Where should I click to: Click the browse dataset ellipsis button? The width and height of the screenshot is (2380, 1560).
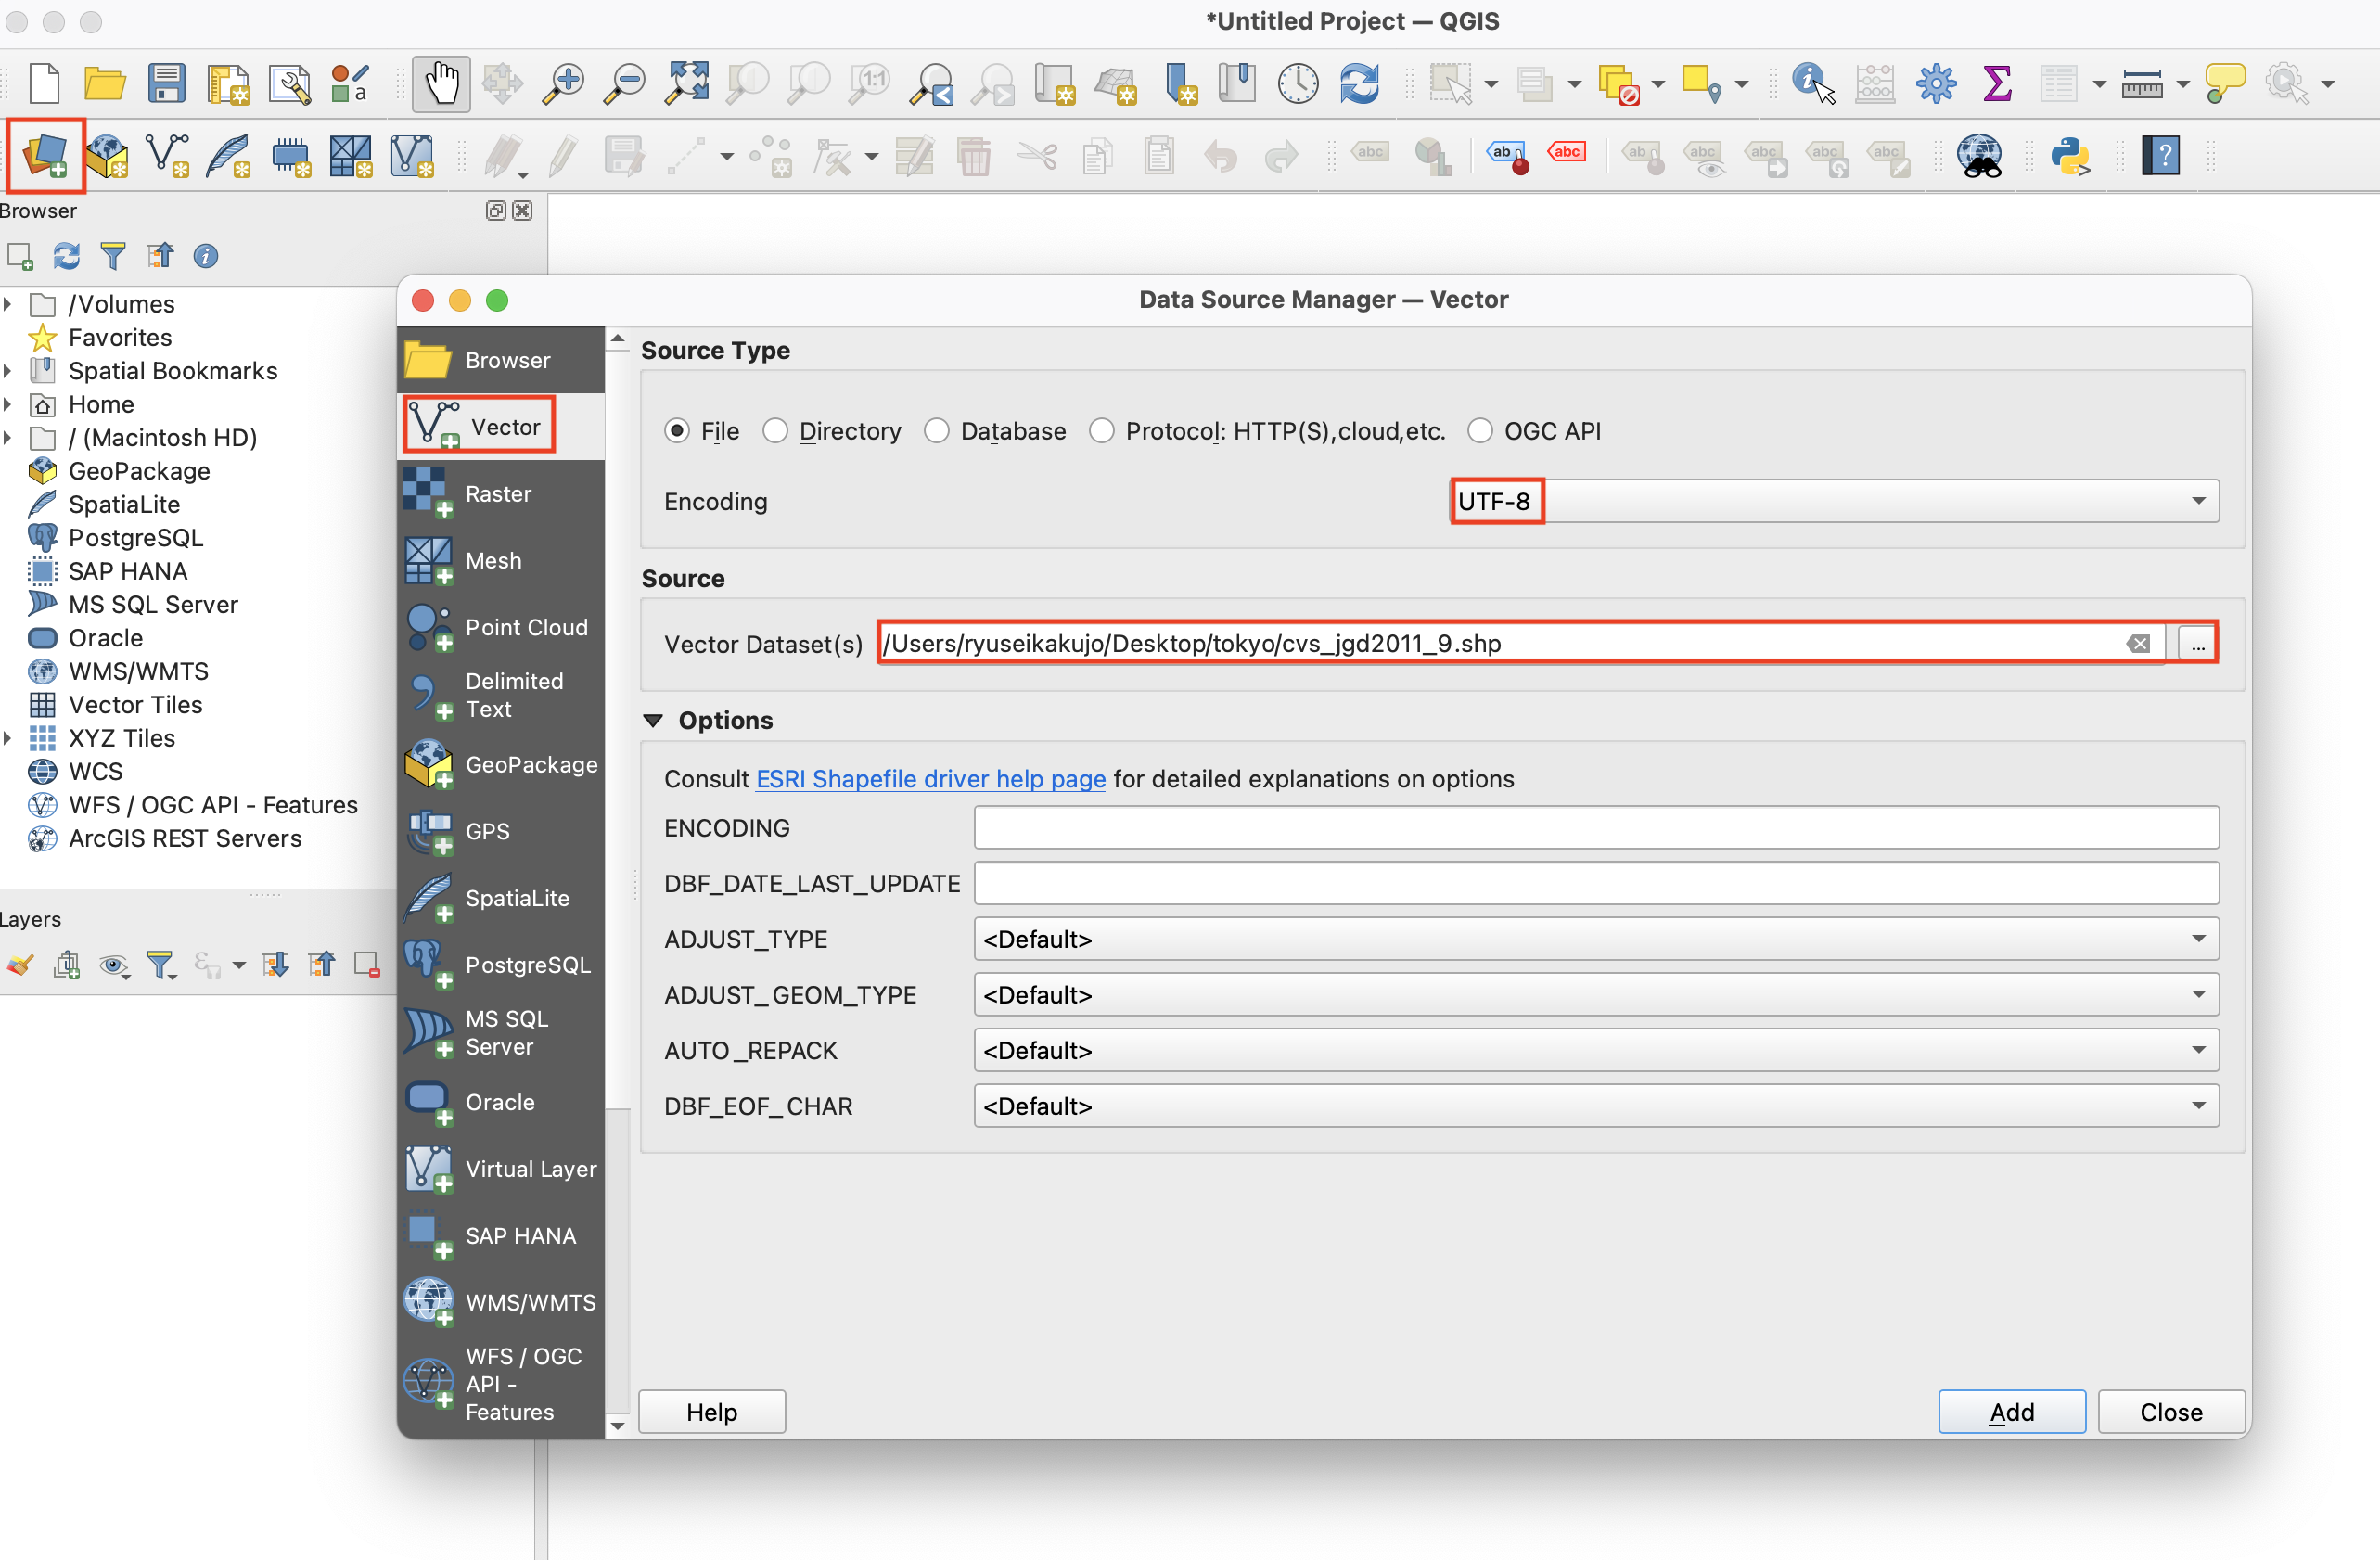pyautogui.click(x=2197, y=644)
